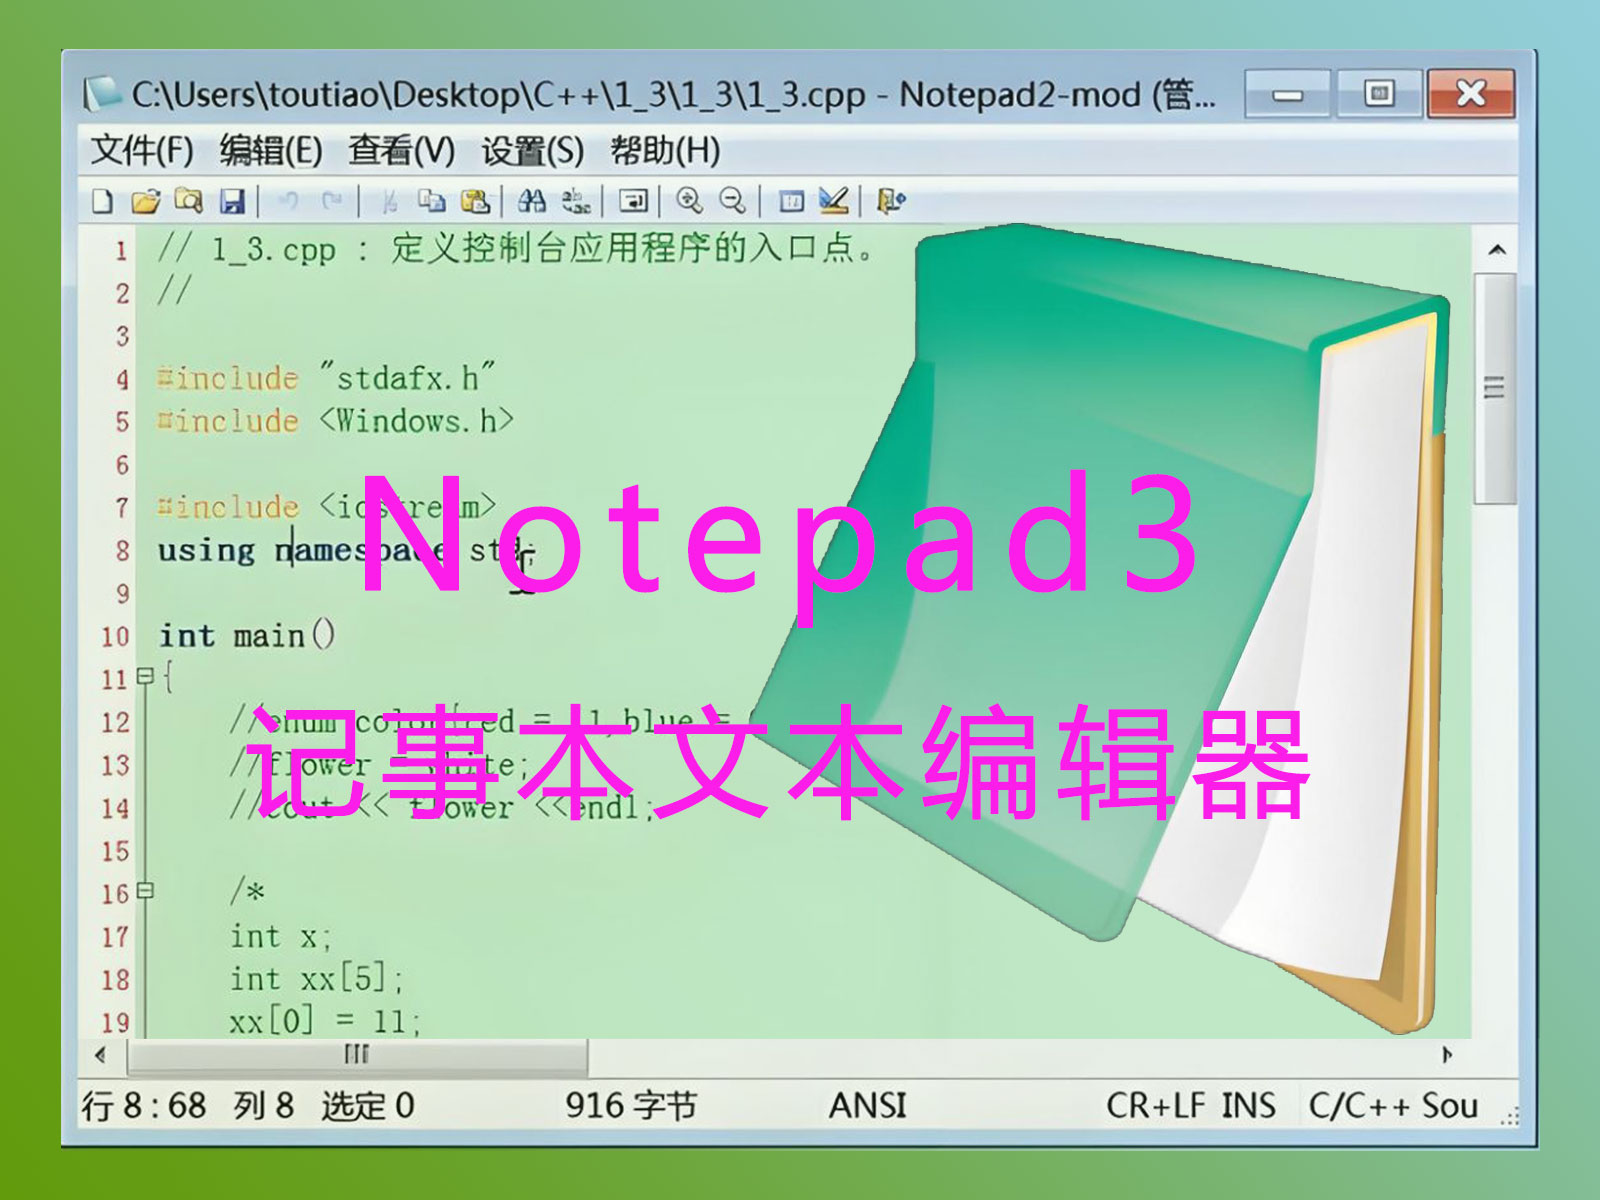
Task: Click the 'int x;' code line
Action: (x=280, y=936)
